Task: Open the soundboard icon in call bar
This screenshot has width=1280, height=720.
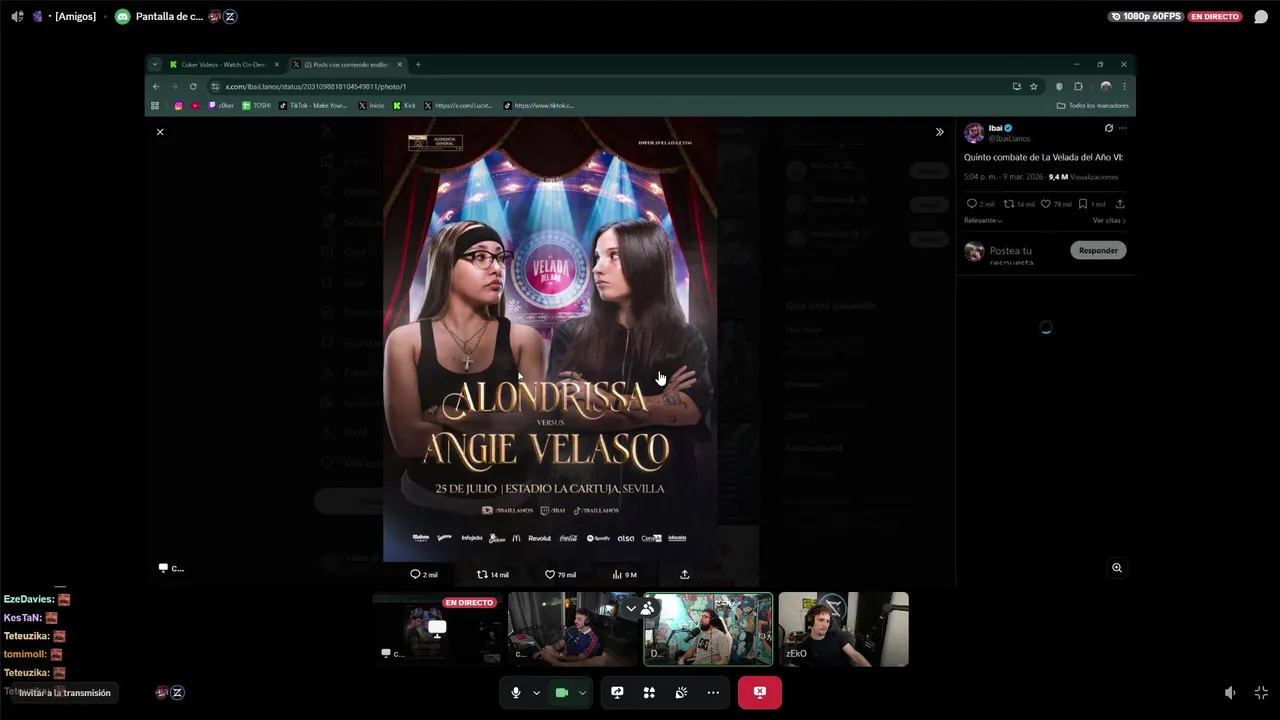Action: [x=681, y=692]
